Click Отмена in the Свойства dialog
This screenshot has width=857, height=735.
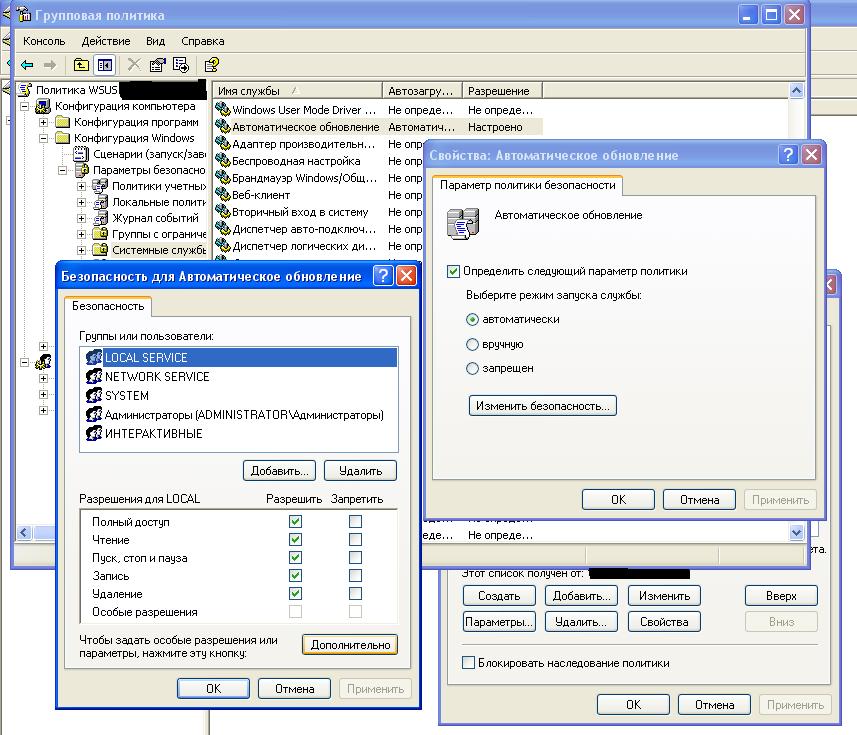coord(699,499)
